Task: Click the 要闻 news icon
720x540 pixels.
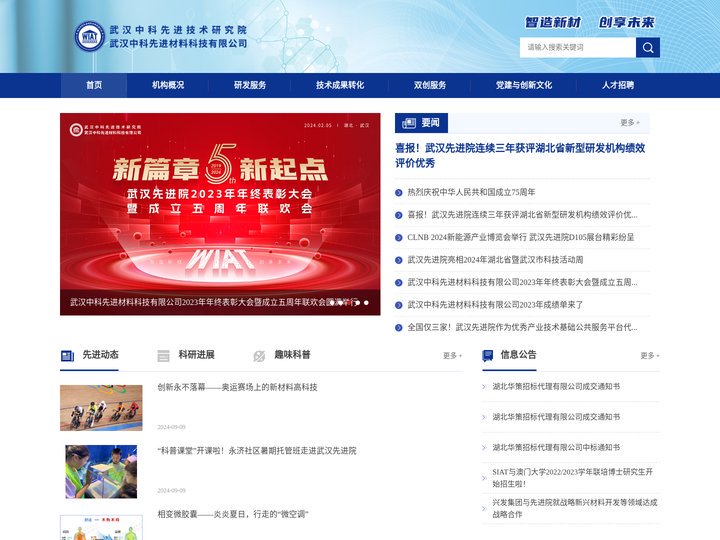Action: point(409,123)
